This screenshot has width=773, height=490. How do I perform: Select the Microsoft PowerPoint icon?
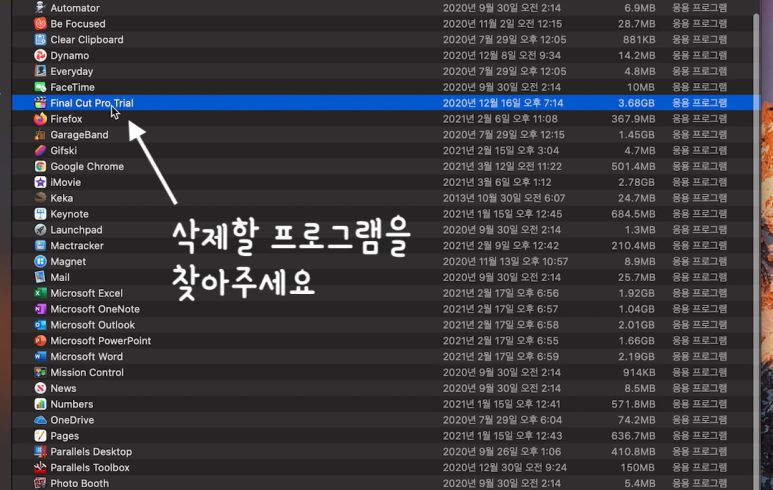pyautogui.click(x=40, y=341)
